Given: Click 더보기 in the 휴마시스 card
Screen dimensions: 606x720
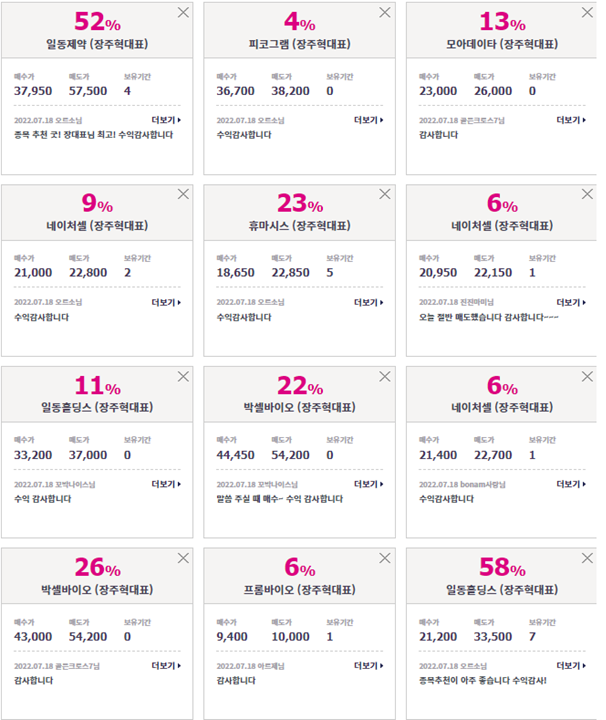Looking at the screenshot, I should coord(369,302).
